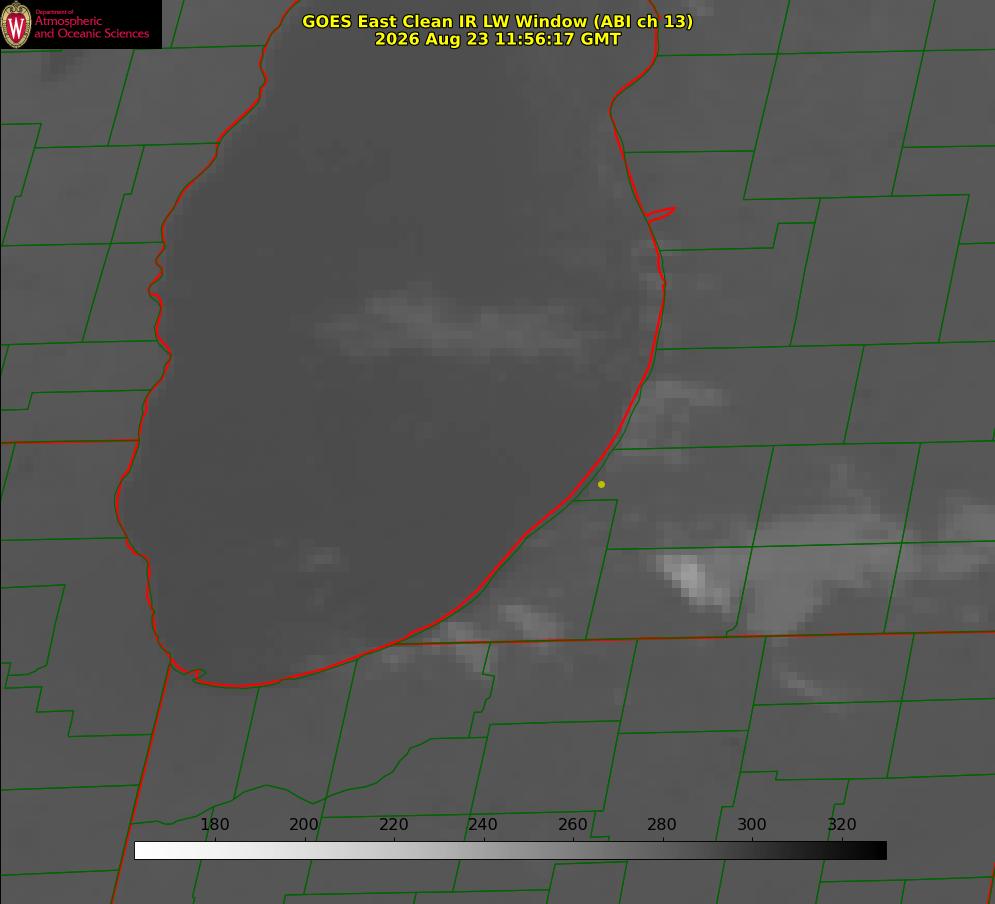The width and height of the screenshot is (995, 904).
Task: Click the 240 colorbar tick label
Action: [x=483, y=824]
